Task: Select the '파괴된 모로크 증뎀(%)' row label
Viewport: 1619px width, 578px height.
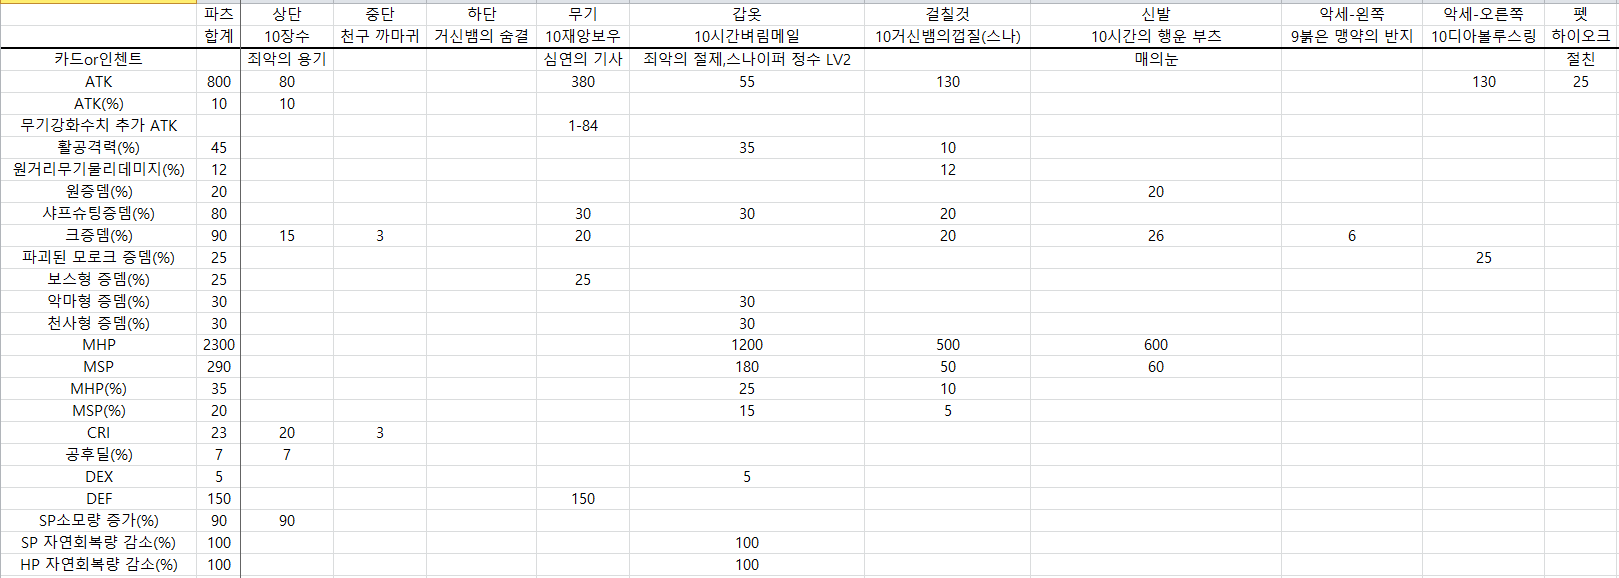Action: (98, 257)
